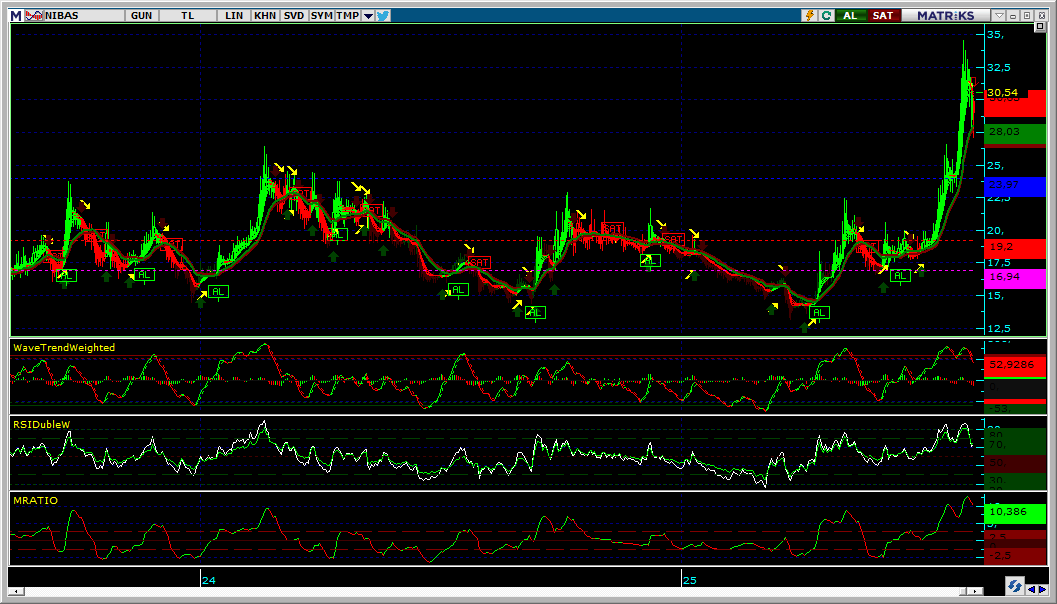The height and width of the screenshot is (604, 1057).
Task: Click the Twitter bird icon
Action: tap(383, 16)
